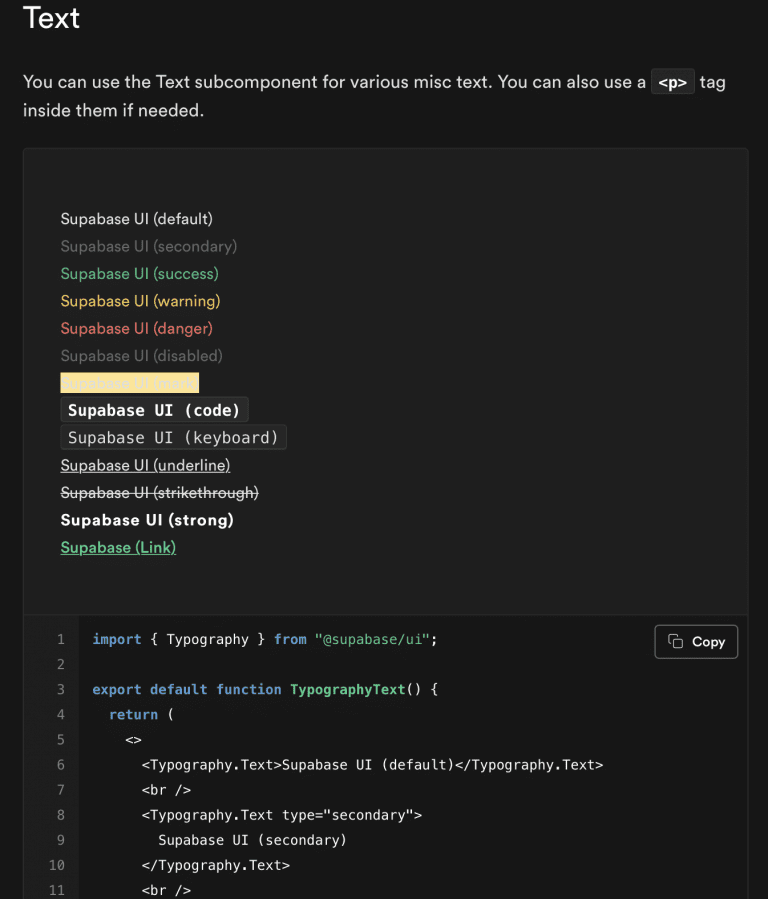Click the "@supabase/ui" import string in code
This screenshot has height=899, width=768.
point(376,640)
